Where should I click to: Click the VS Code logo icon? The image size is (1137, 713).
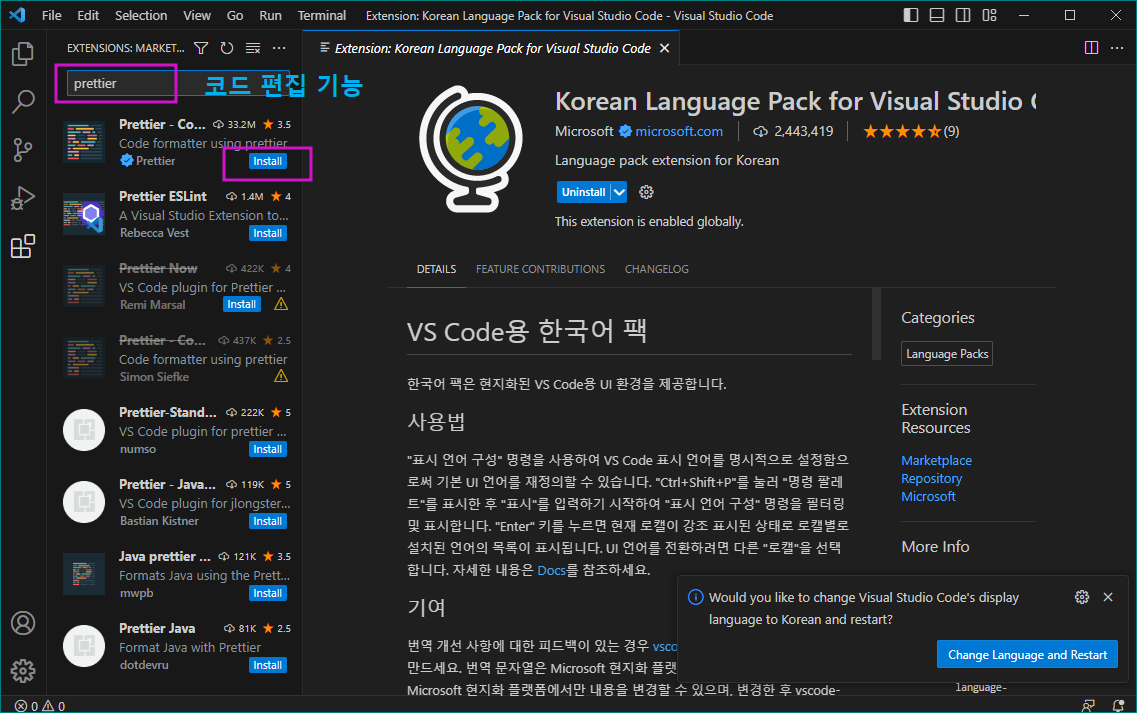[17, 15]
